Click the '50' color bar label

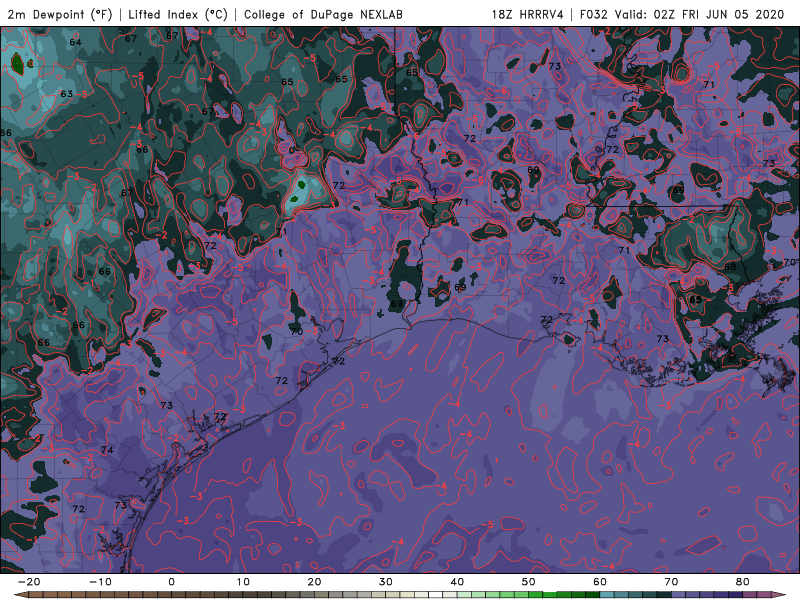point(529,582)
